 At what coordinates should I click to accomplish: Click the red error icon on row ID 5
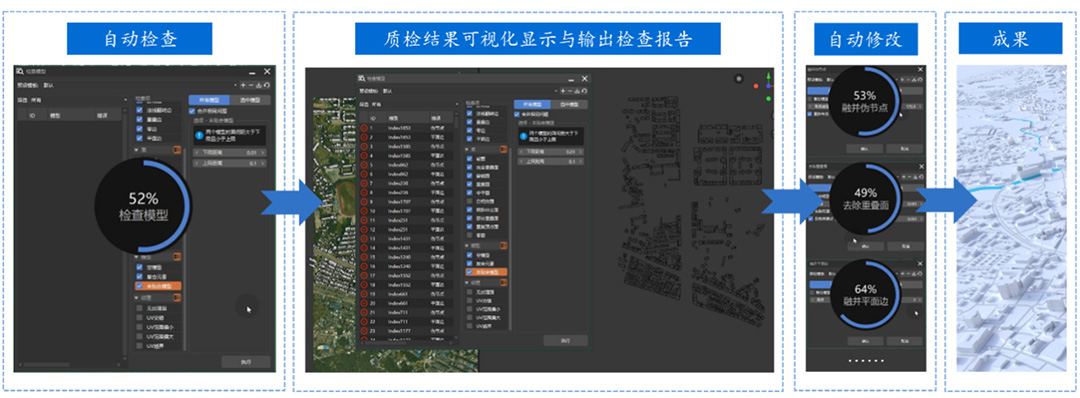coord(364,165)
